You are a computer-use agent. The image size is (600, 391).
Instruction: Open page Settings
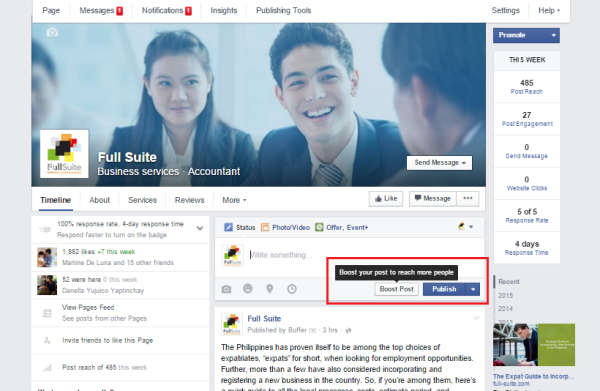(505, 10)
